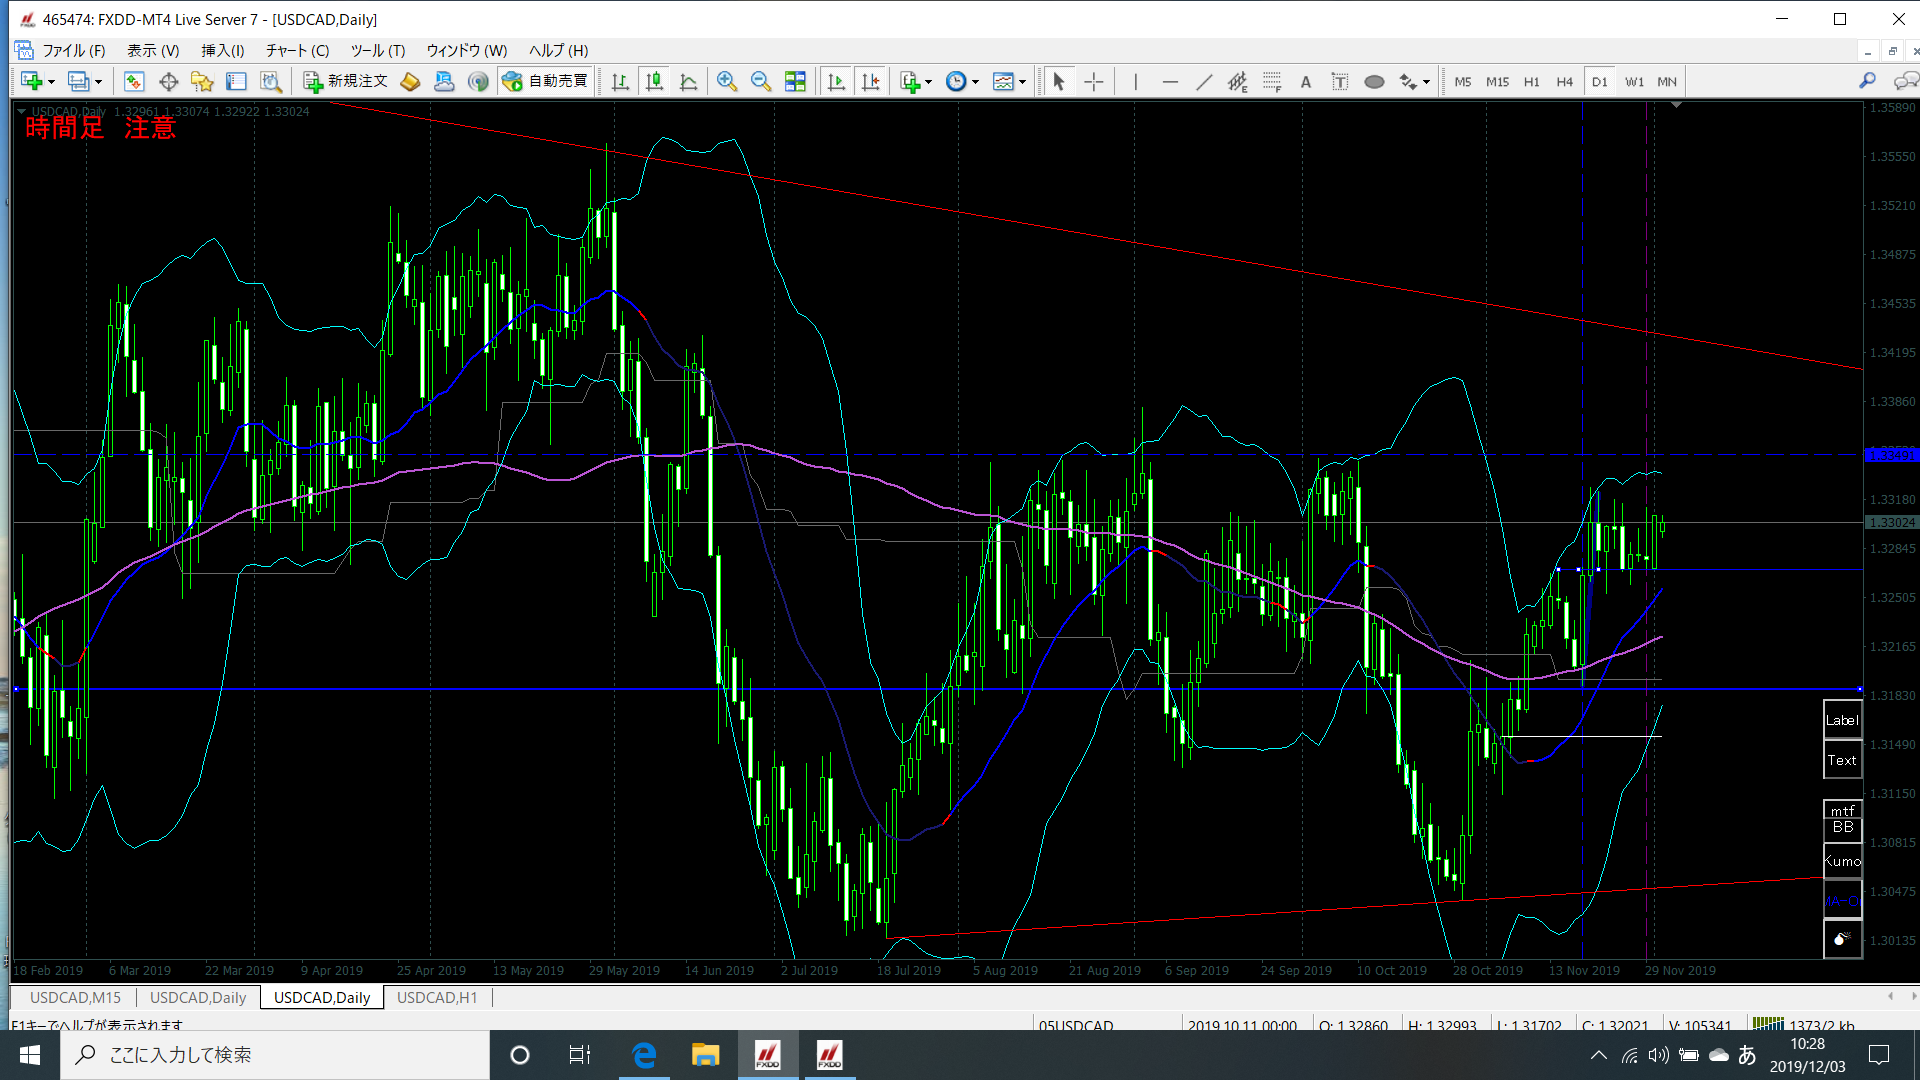1920x1080 pixels.
Task: Click the search magnifier icon at right
Action: coord(1867,81)
